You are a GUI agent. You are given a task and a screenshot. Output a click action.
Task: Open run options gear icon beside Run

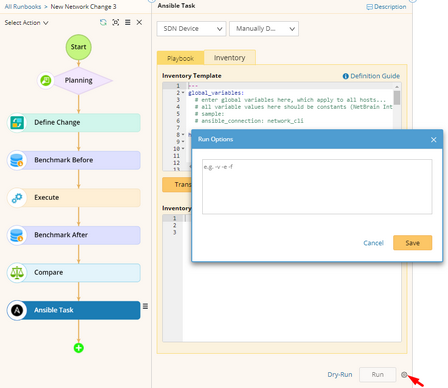[x=404, y=375]
